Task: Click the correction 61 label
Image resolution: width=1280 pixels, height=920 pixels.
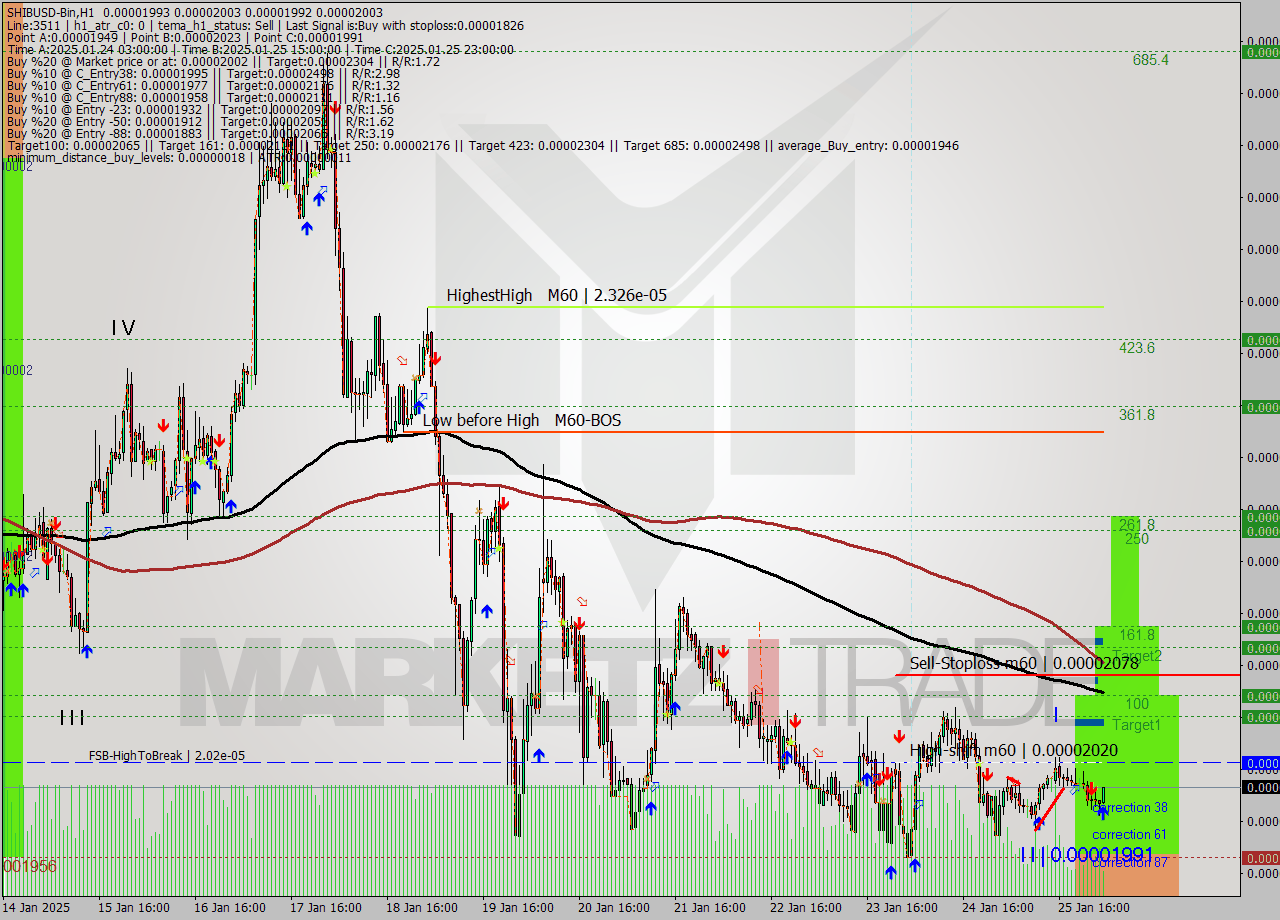Action: click(x=1129, y=835)
